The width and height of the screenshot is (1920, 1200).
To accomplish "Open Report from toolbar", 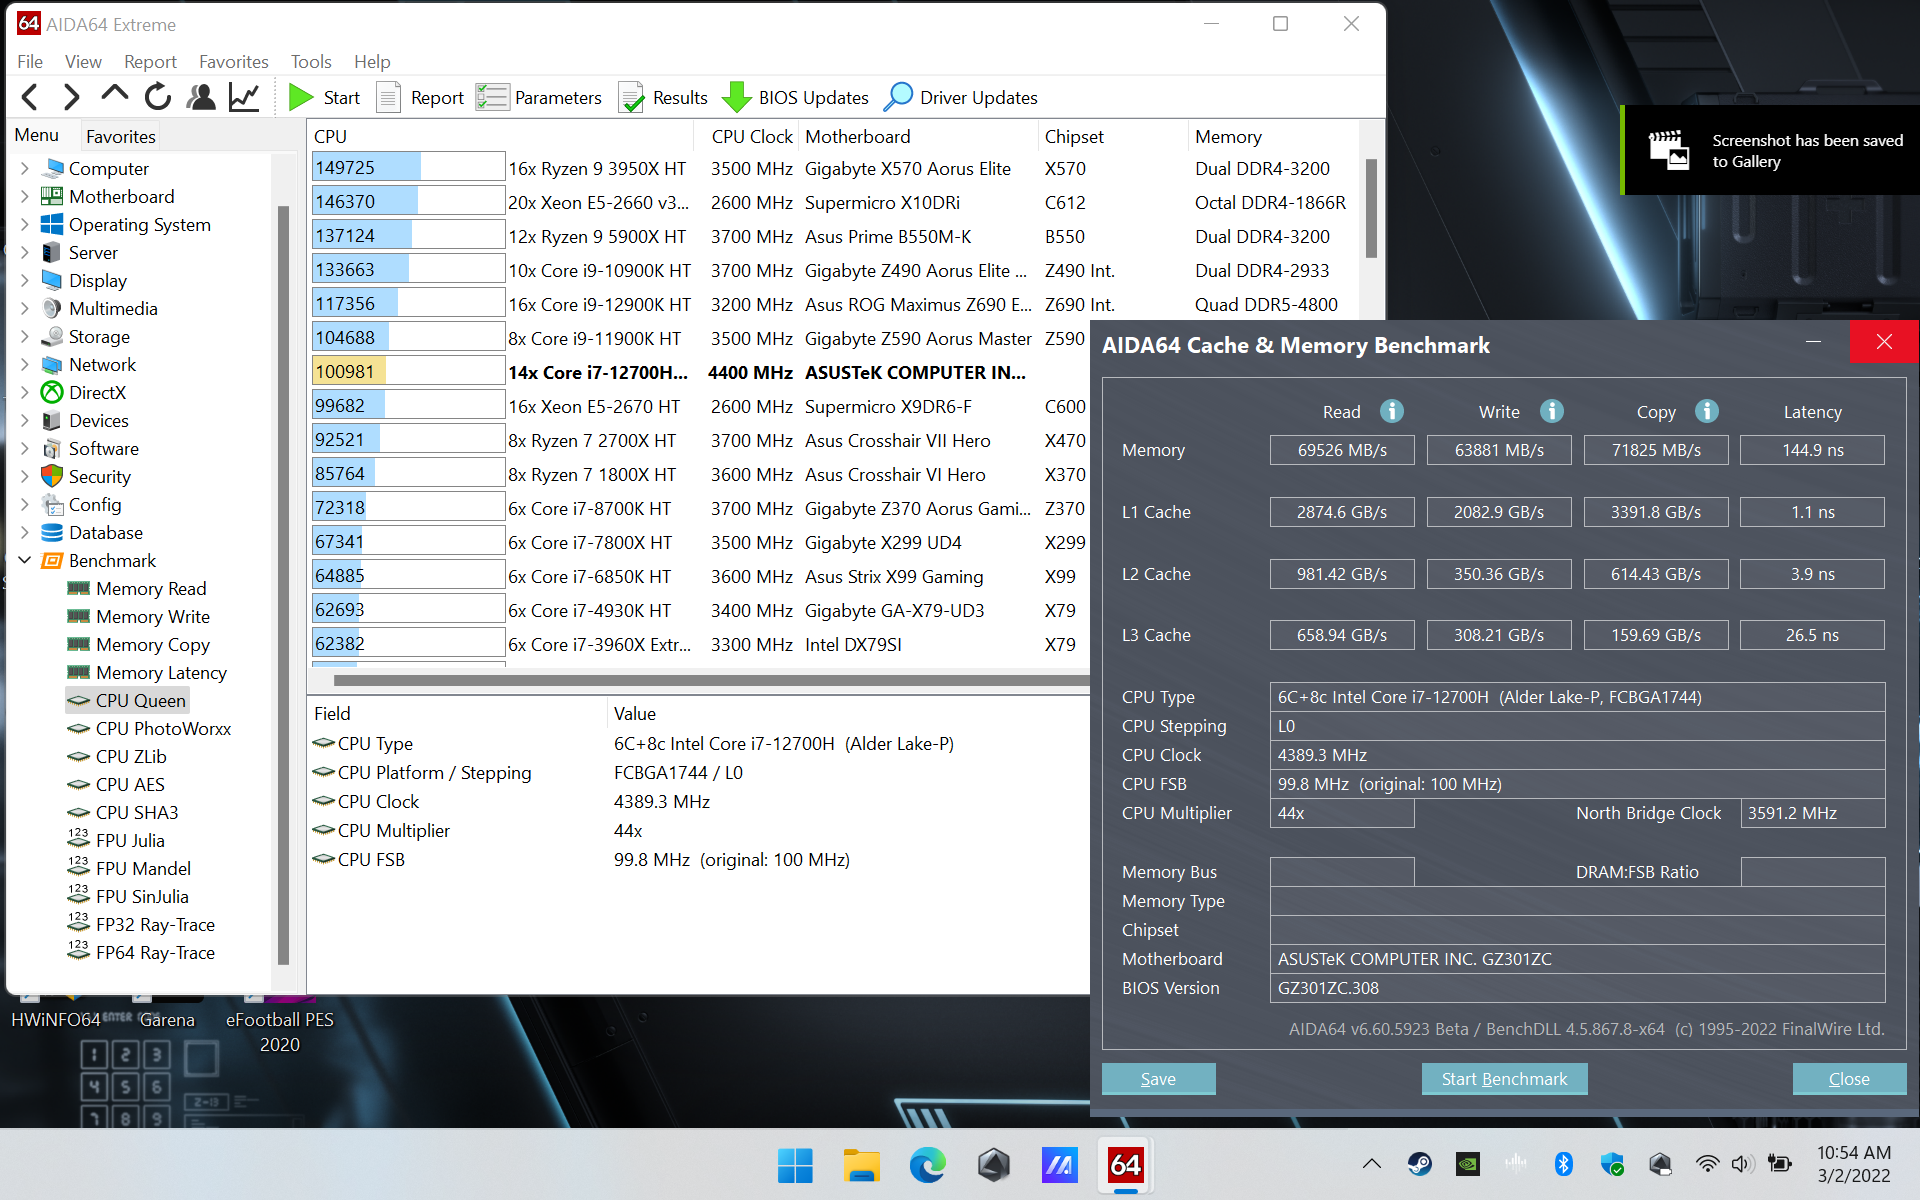I will pyautogui.click(x=420, y=97).
